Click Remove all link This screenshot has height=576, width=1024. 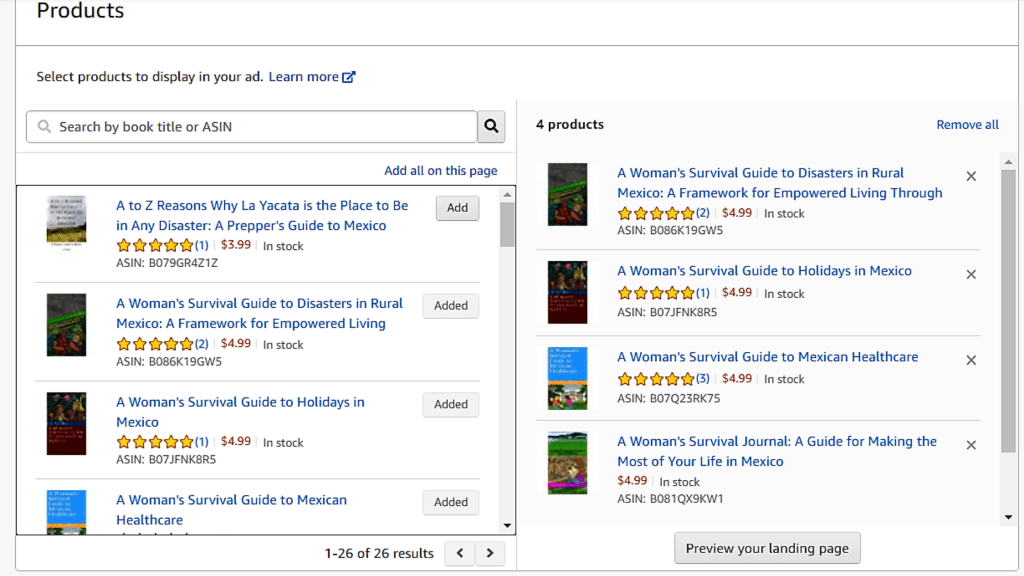coord(967,125)
